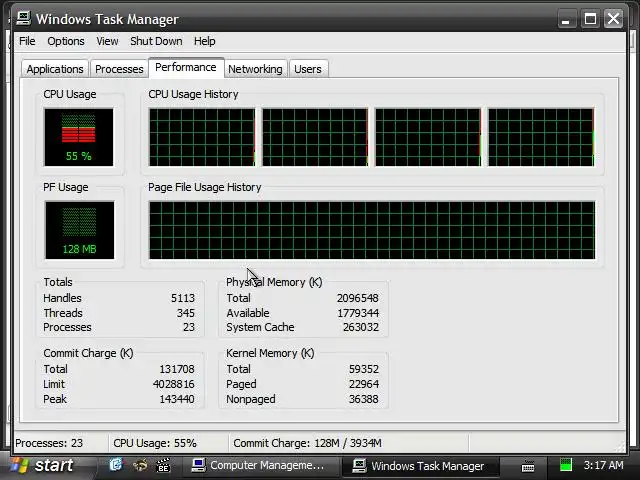
Task: Click the Totals Processes value 23
Action: (189, 327)
